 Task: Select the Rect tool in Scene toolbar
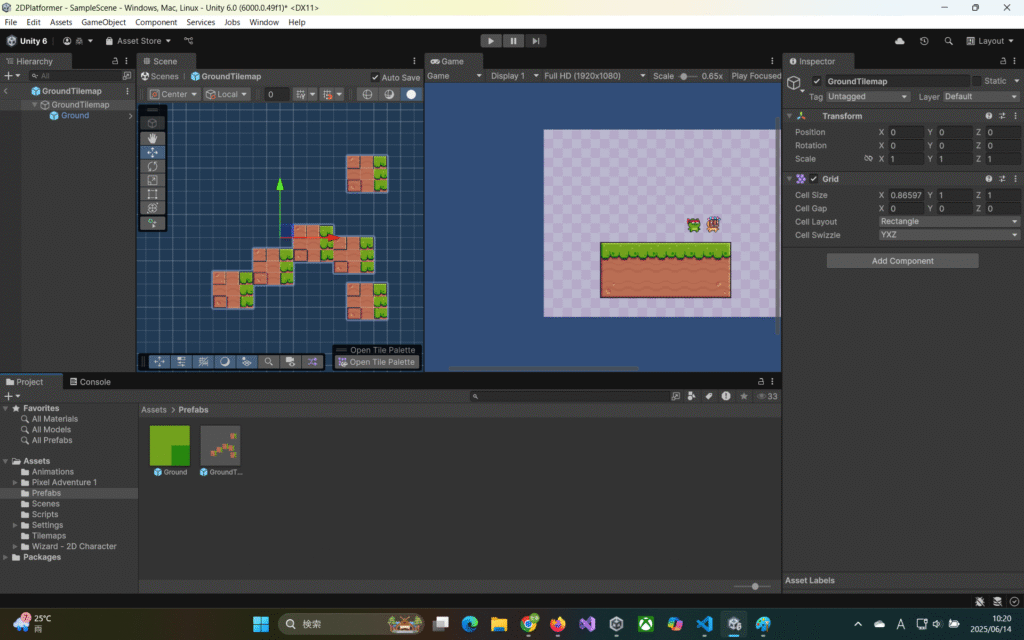tap(152, 194)
